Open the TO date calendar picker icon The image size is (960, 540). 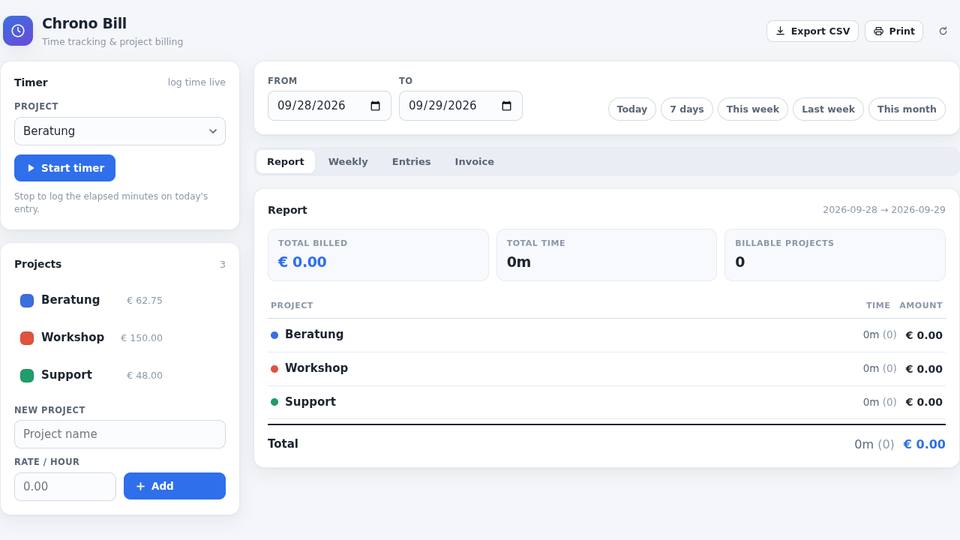click(x=506, y=106)
